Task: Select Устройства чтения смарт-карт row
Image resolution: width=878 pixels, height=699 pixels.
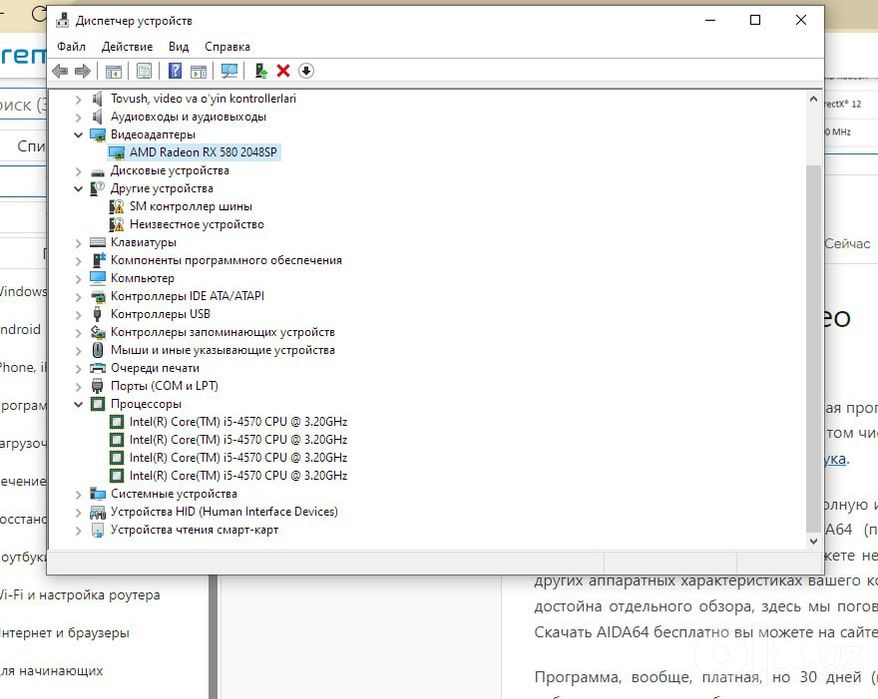Action: (194, 530)
